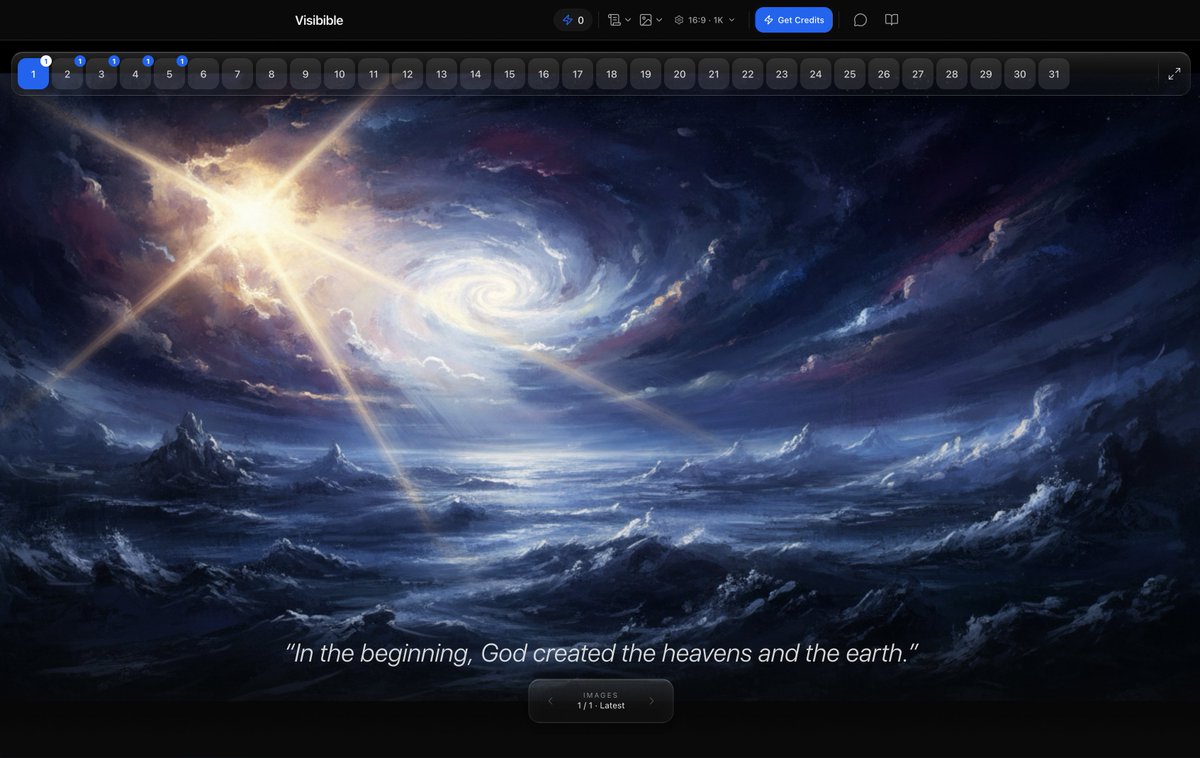The width and height of the screenshot is (1200, 758).
Task: Click the credits balance lightning badge
Action: (573, 20)
